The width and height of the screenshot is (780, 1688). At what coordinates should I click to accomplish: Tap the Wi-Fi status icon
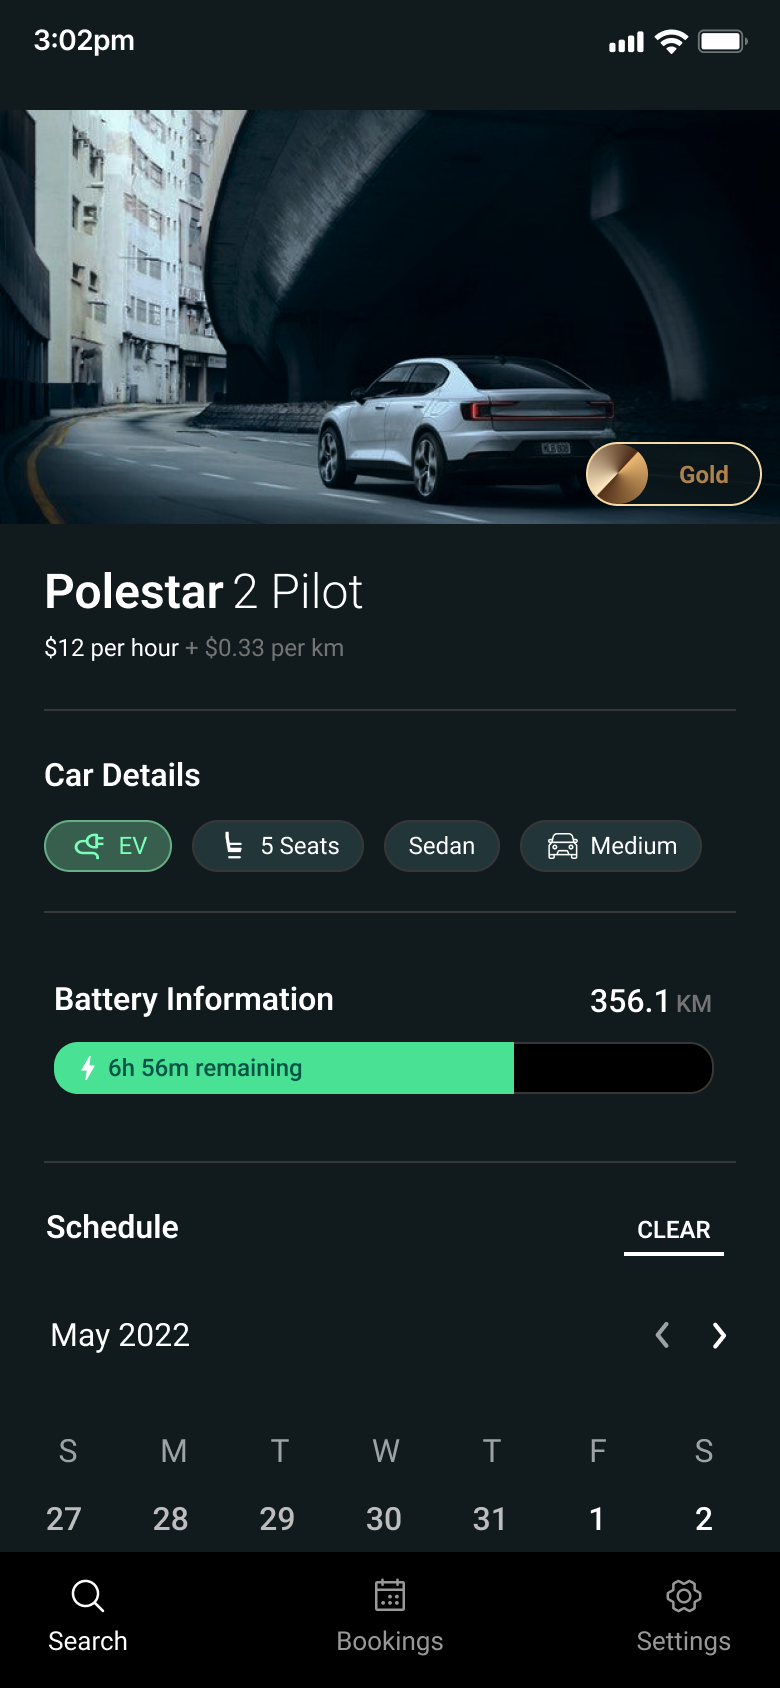(671, 41)
